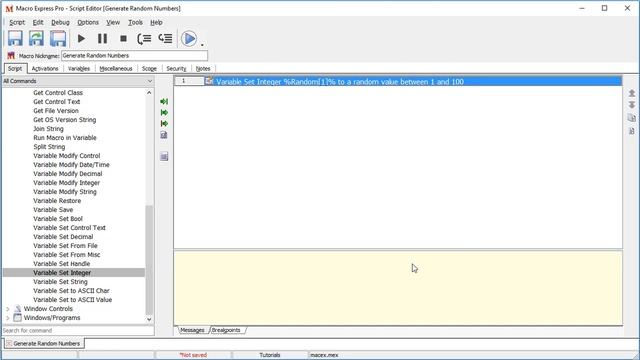Viewport: 640px width, 360px height.
Task: Select Variable Set String command
Action: pos(60,282)
